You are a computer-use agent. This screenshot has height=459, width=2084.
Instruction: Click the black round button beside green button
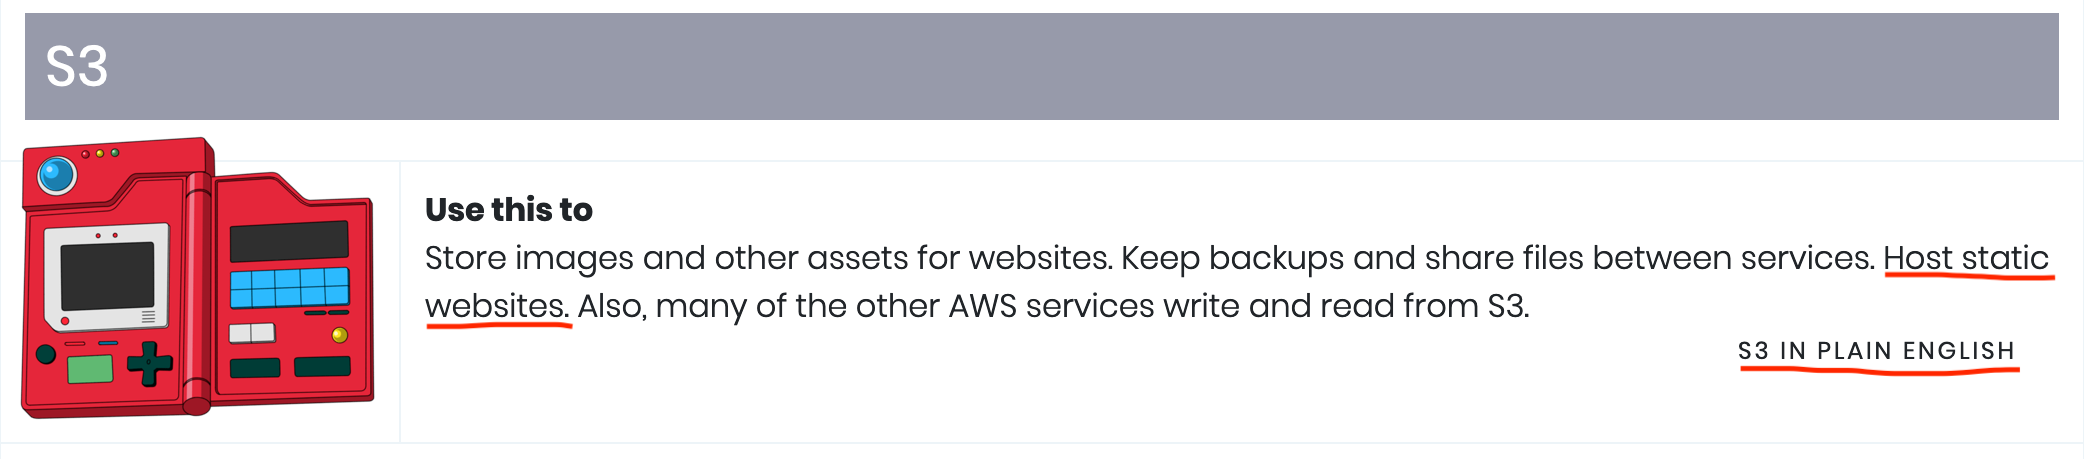click(x=46, y=354)
